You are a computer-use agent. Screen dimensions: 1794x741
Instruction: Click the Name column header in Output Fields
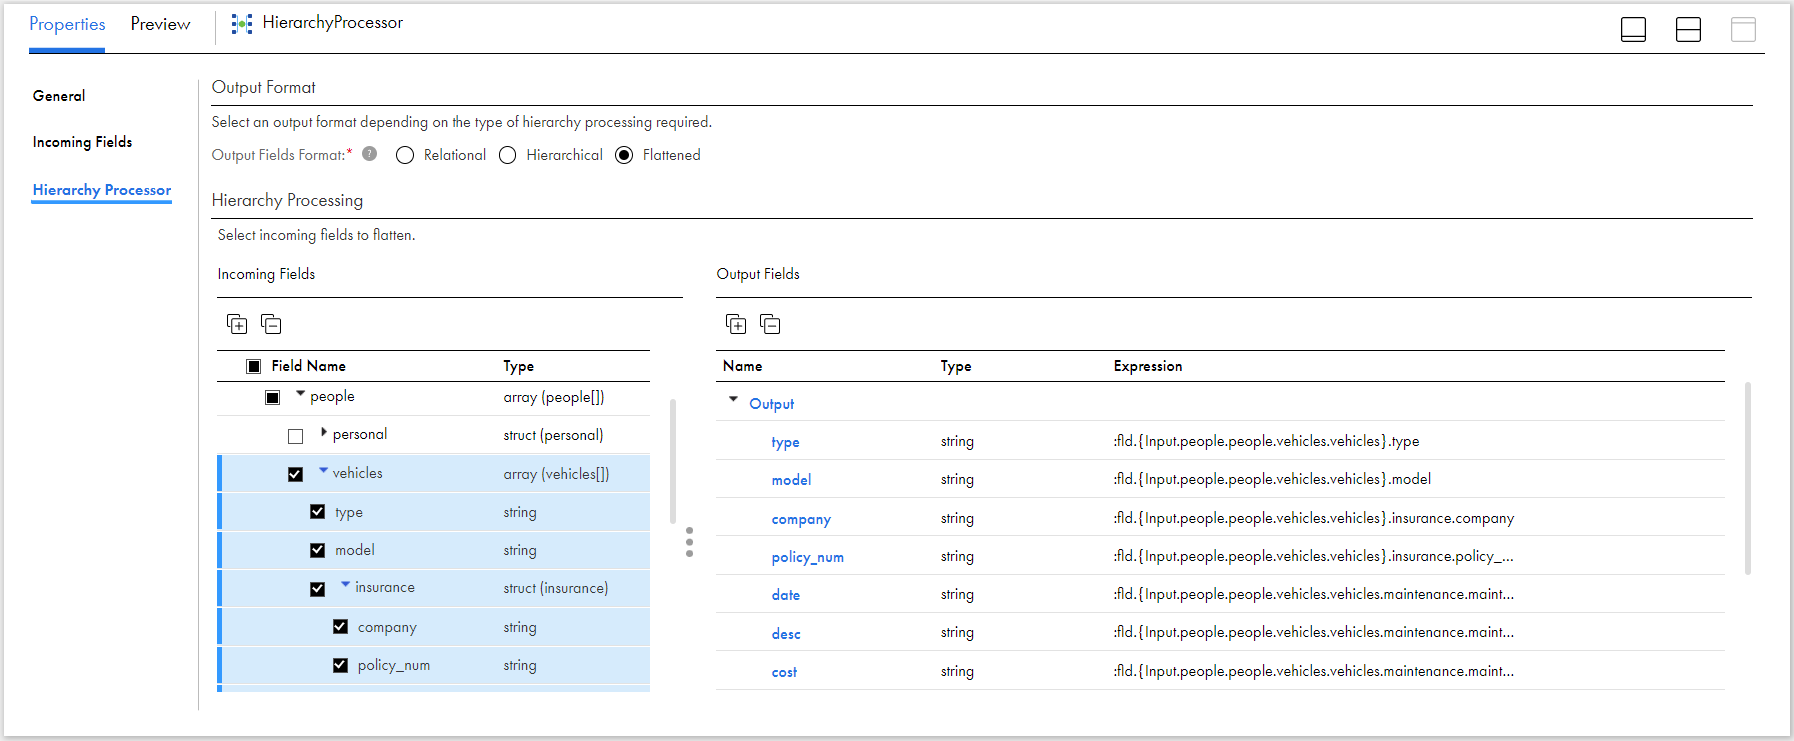[742, 366]
